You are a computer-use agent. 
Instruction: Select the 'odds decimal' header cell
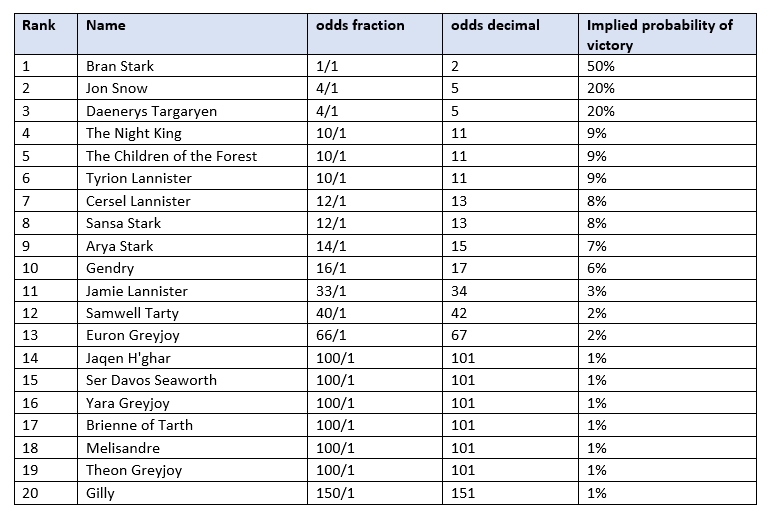pyautogui.click(x=493, y=25)
